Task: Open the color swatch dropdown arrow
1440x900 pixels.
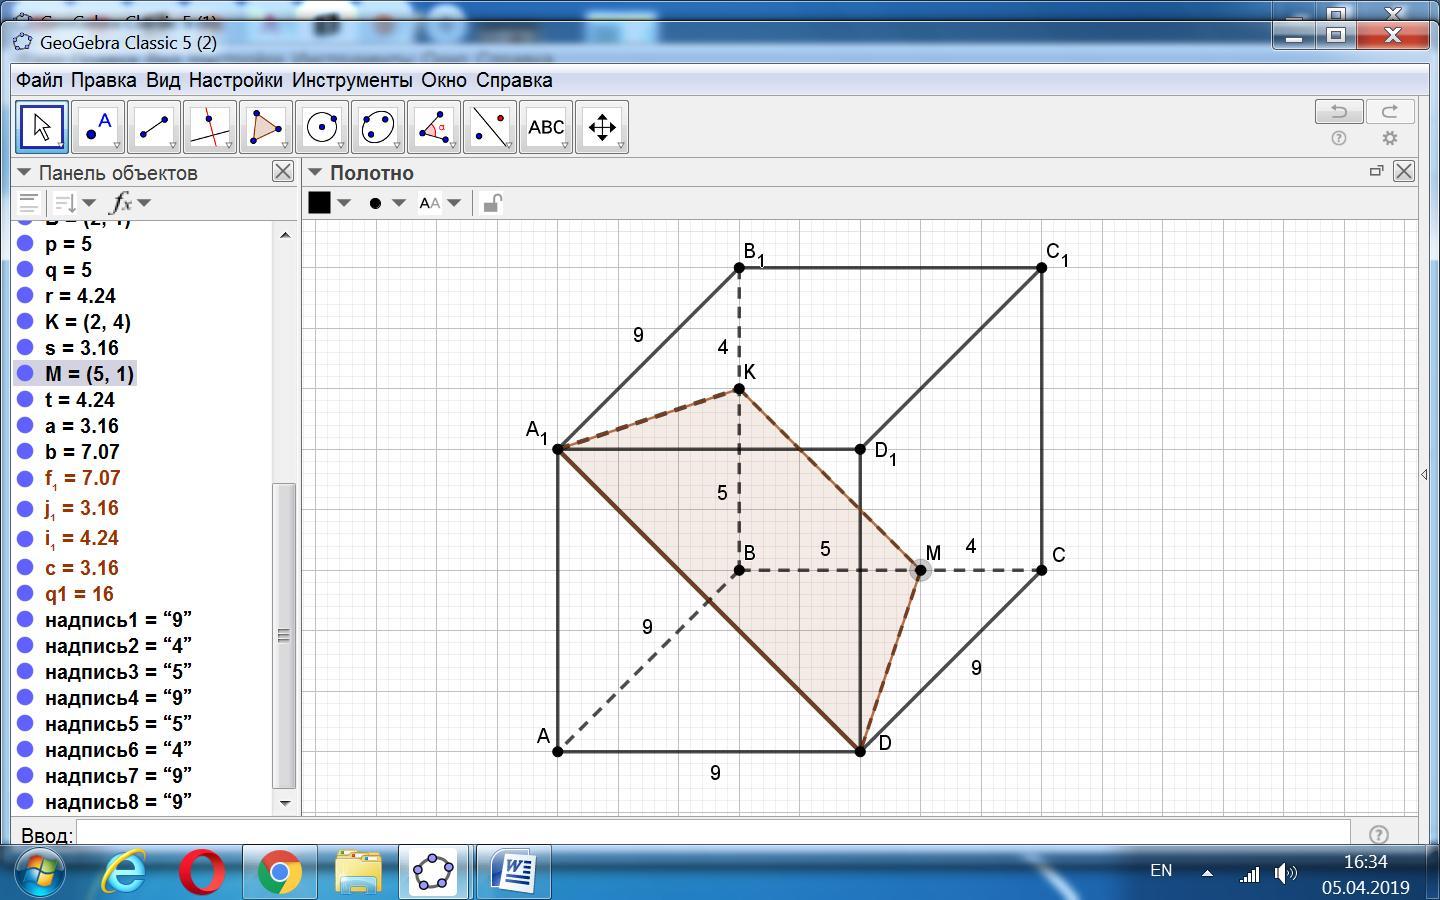Action: (344, 203)
